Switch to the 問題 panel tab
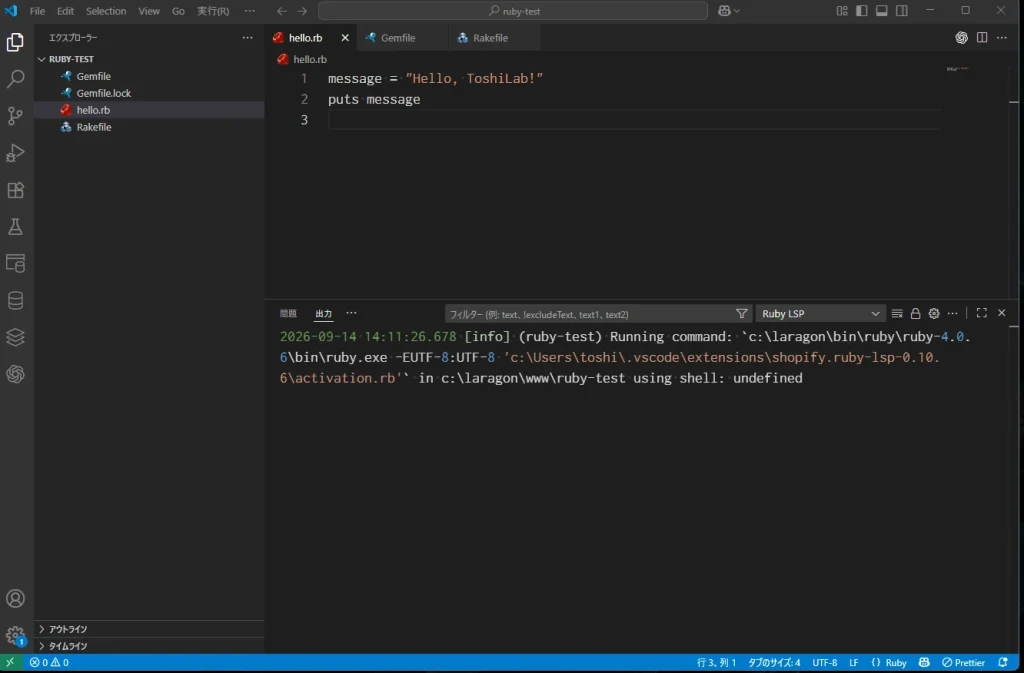The image size is (1024, 673). click(288, 313)
